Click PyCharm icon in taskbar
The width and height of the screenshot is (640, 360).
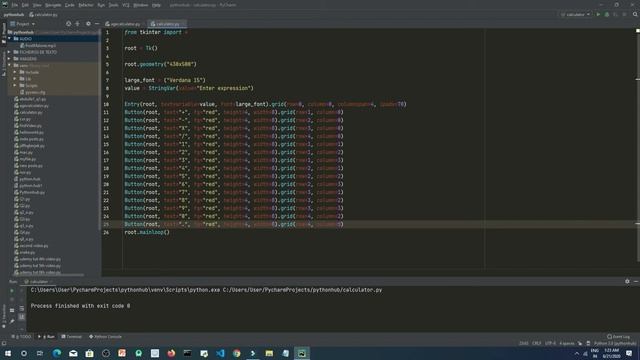coord(302,353)
